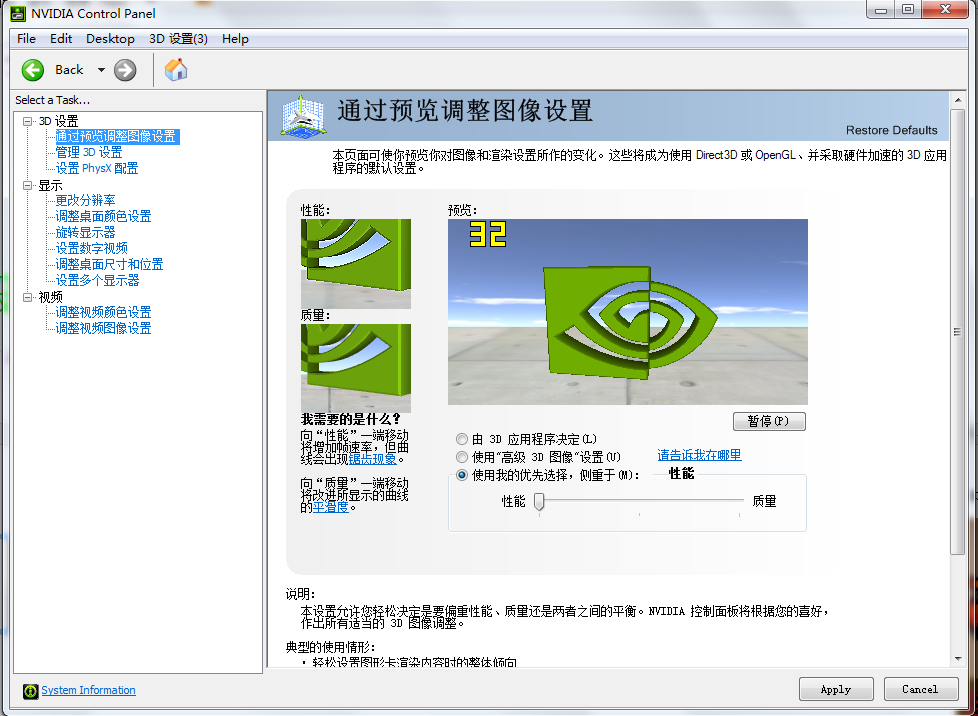This screenshot has height=716, width=978.
Task: Click Restore Defaults
Action: [x=891, y=130]
